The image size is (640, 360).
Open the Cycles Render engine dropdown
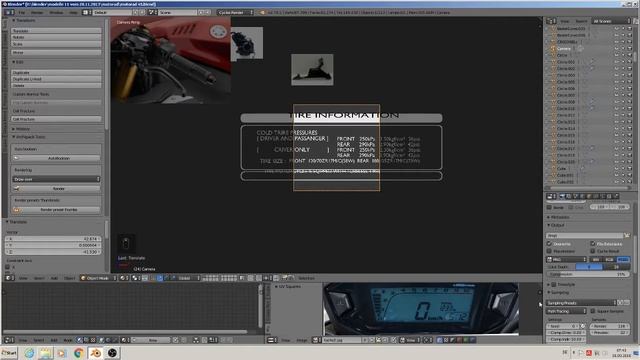point(235,12)
